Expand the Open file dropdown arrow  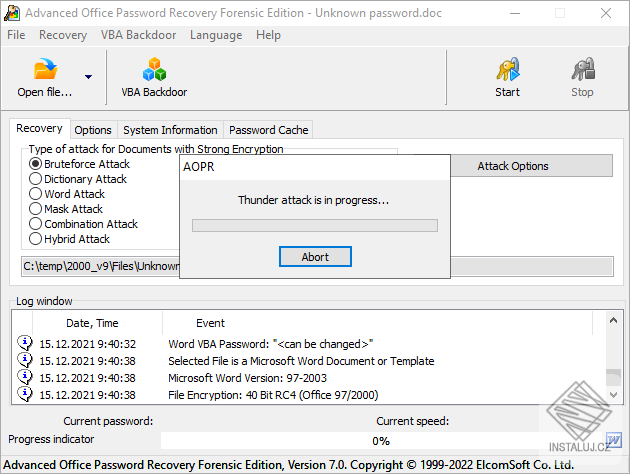coord(88,77)
